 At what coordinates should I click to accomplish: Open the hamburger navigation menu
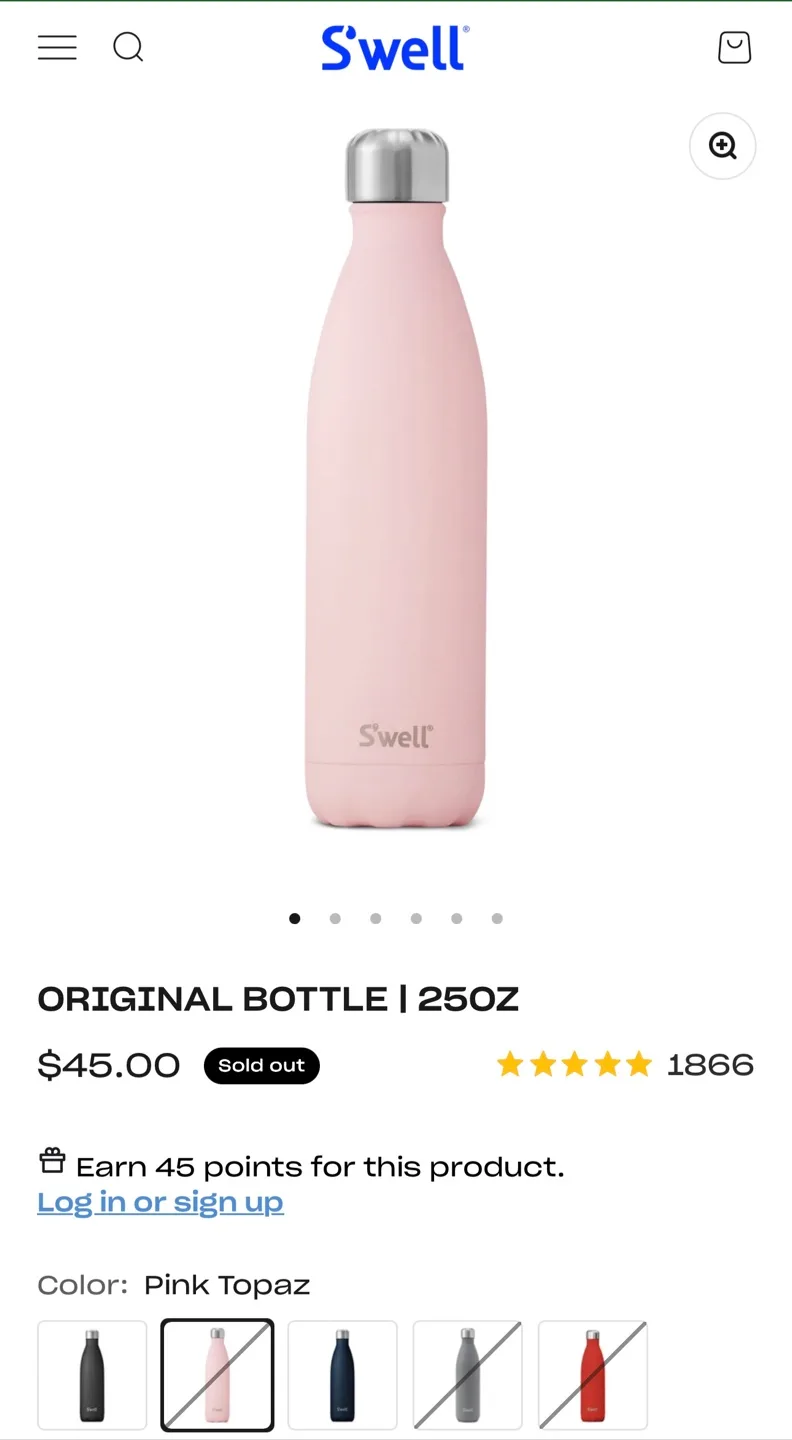pos(57,47)
